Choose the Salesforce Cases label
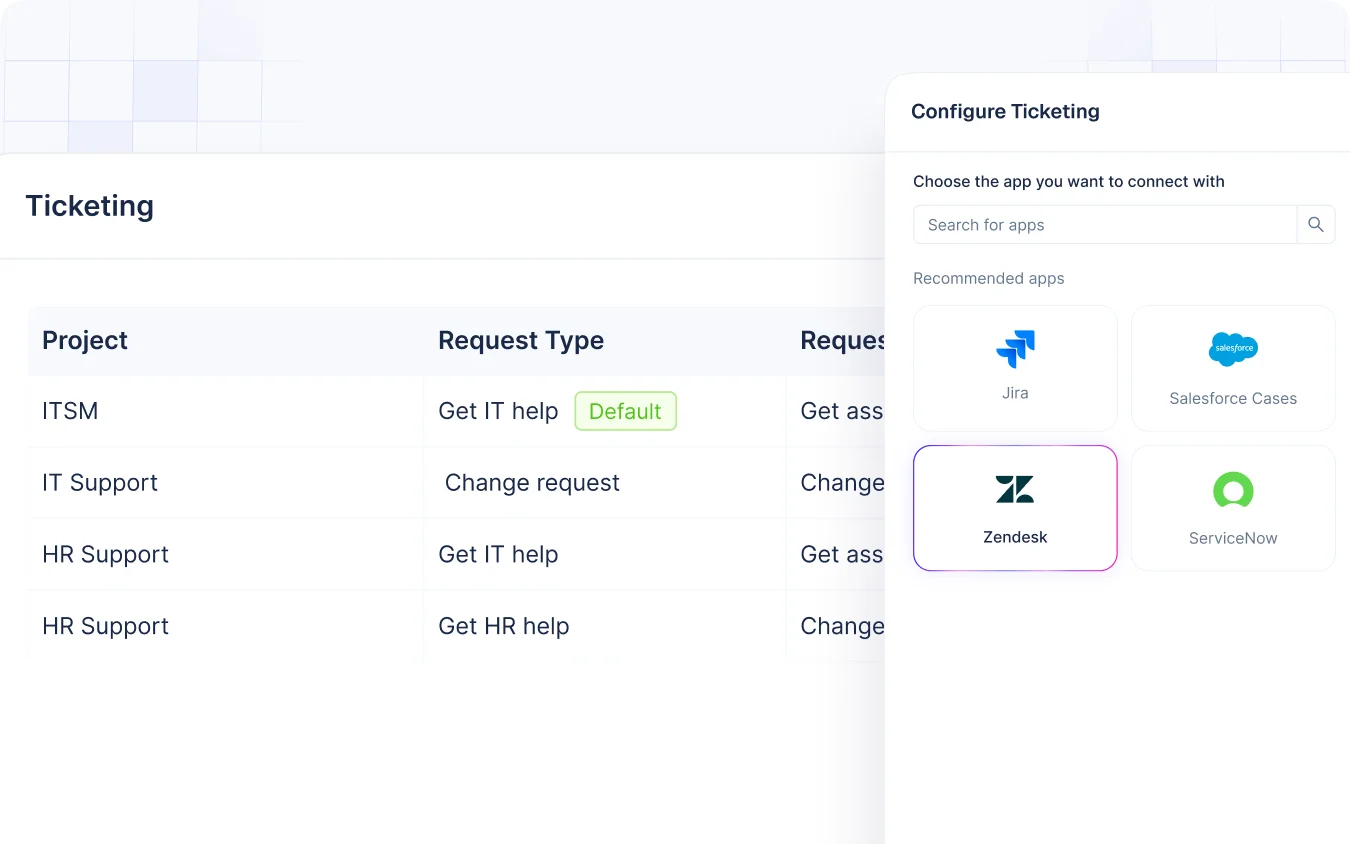The width and height of the screenshot is (1350, 844). pyautogui.click(x=1233, y=398)
